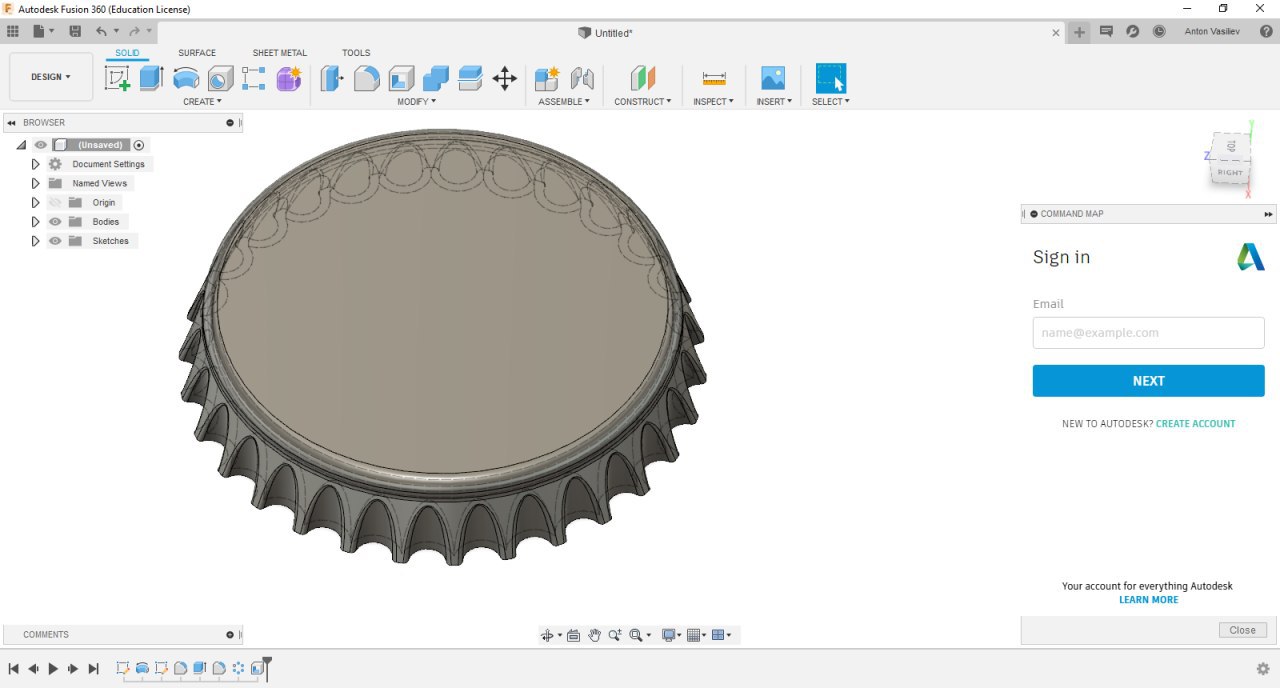Open the Measure tool

tap(714, 78)
